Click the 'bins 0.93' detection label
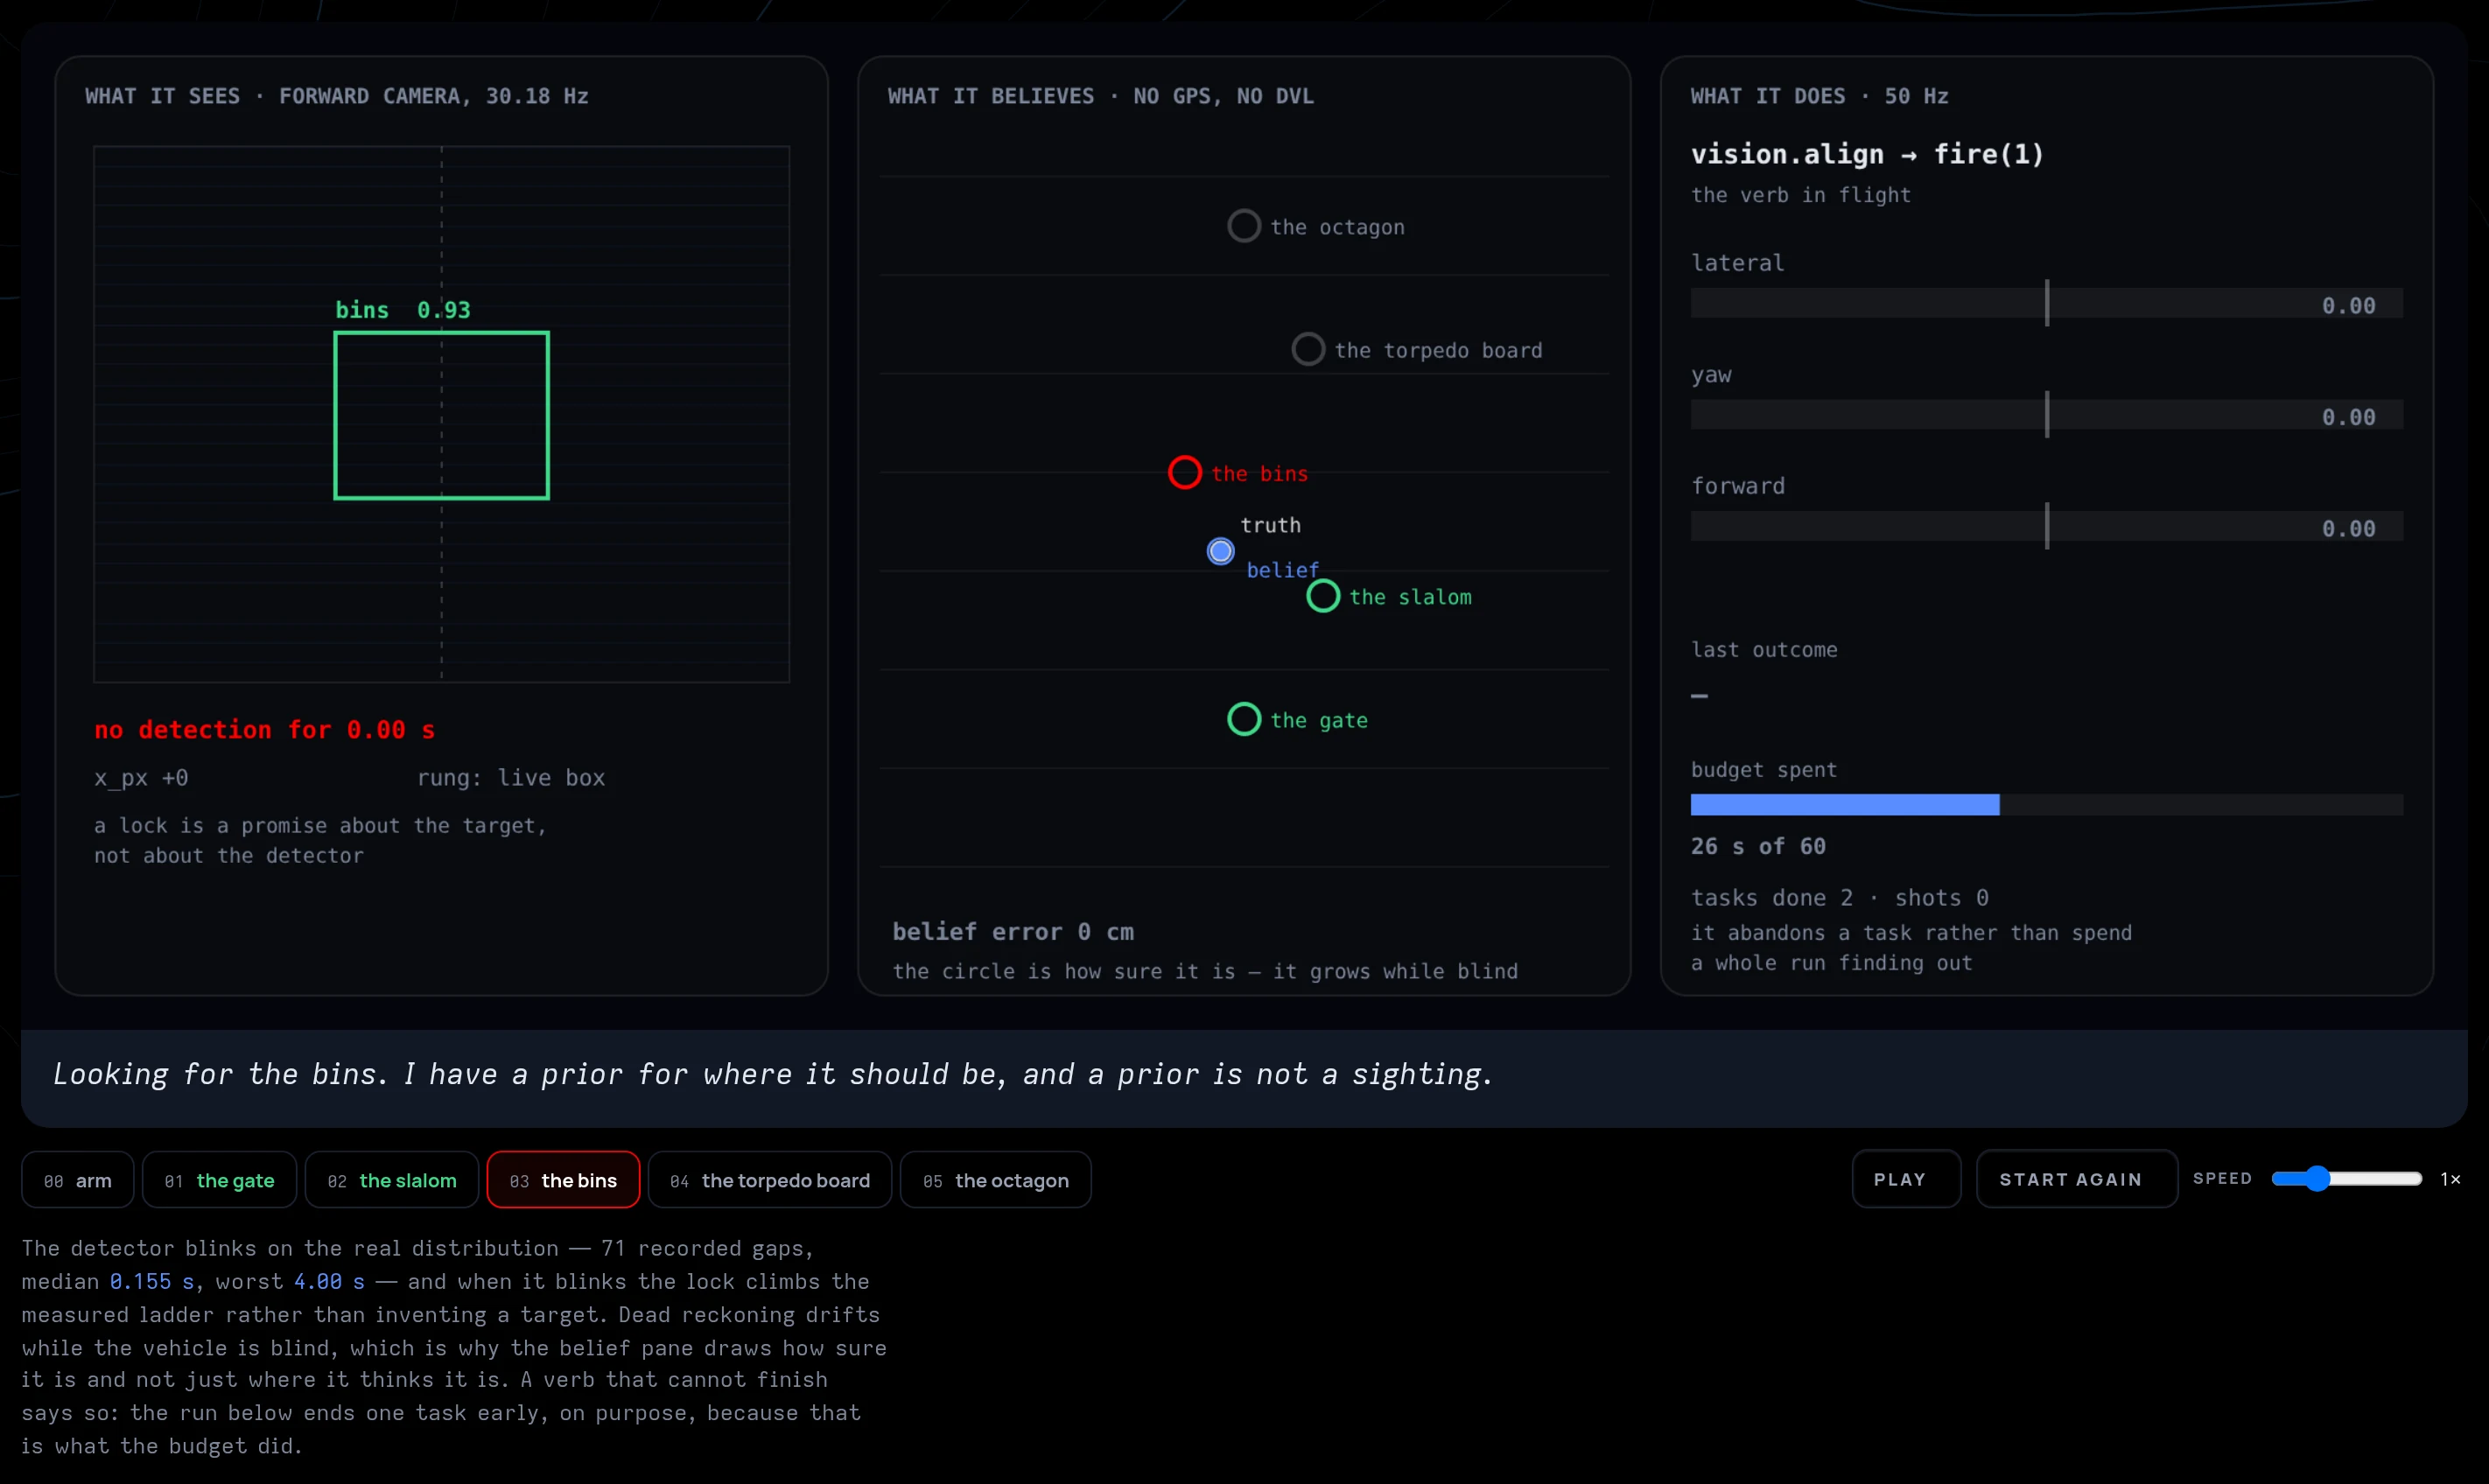 (x=402, y=310)
